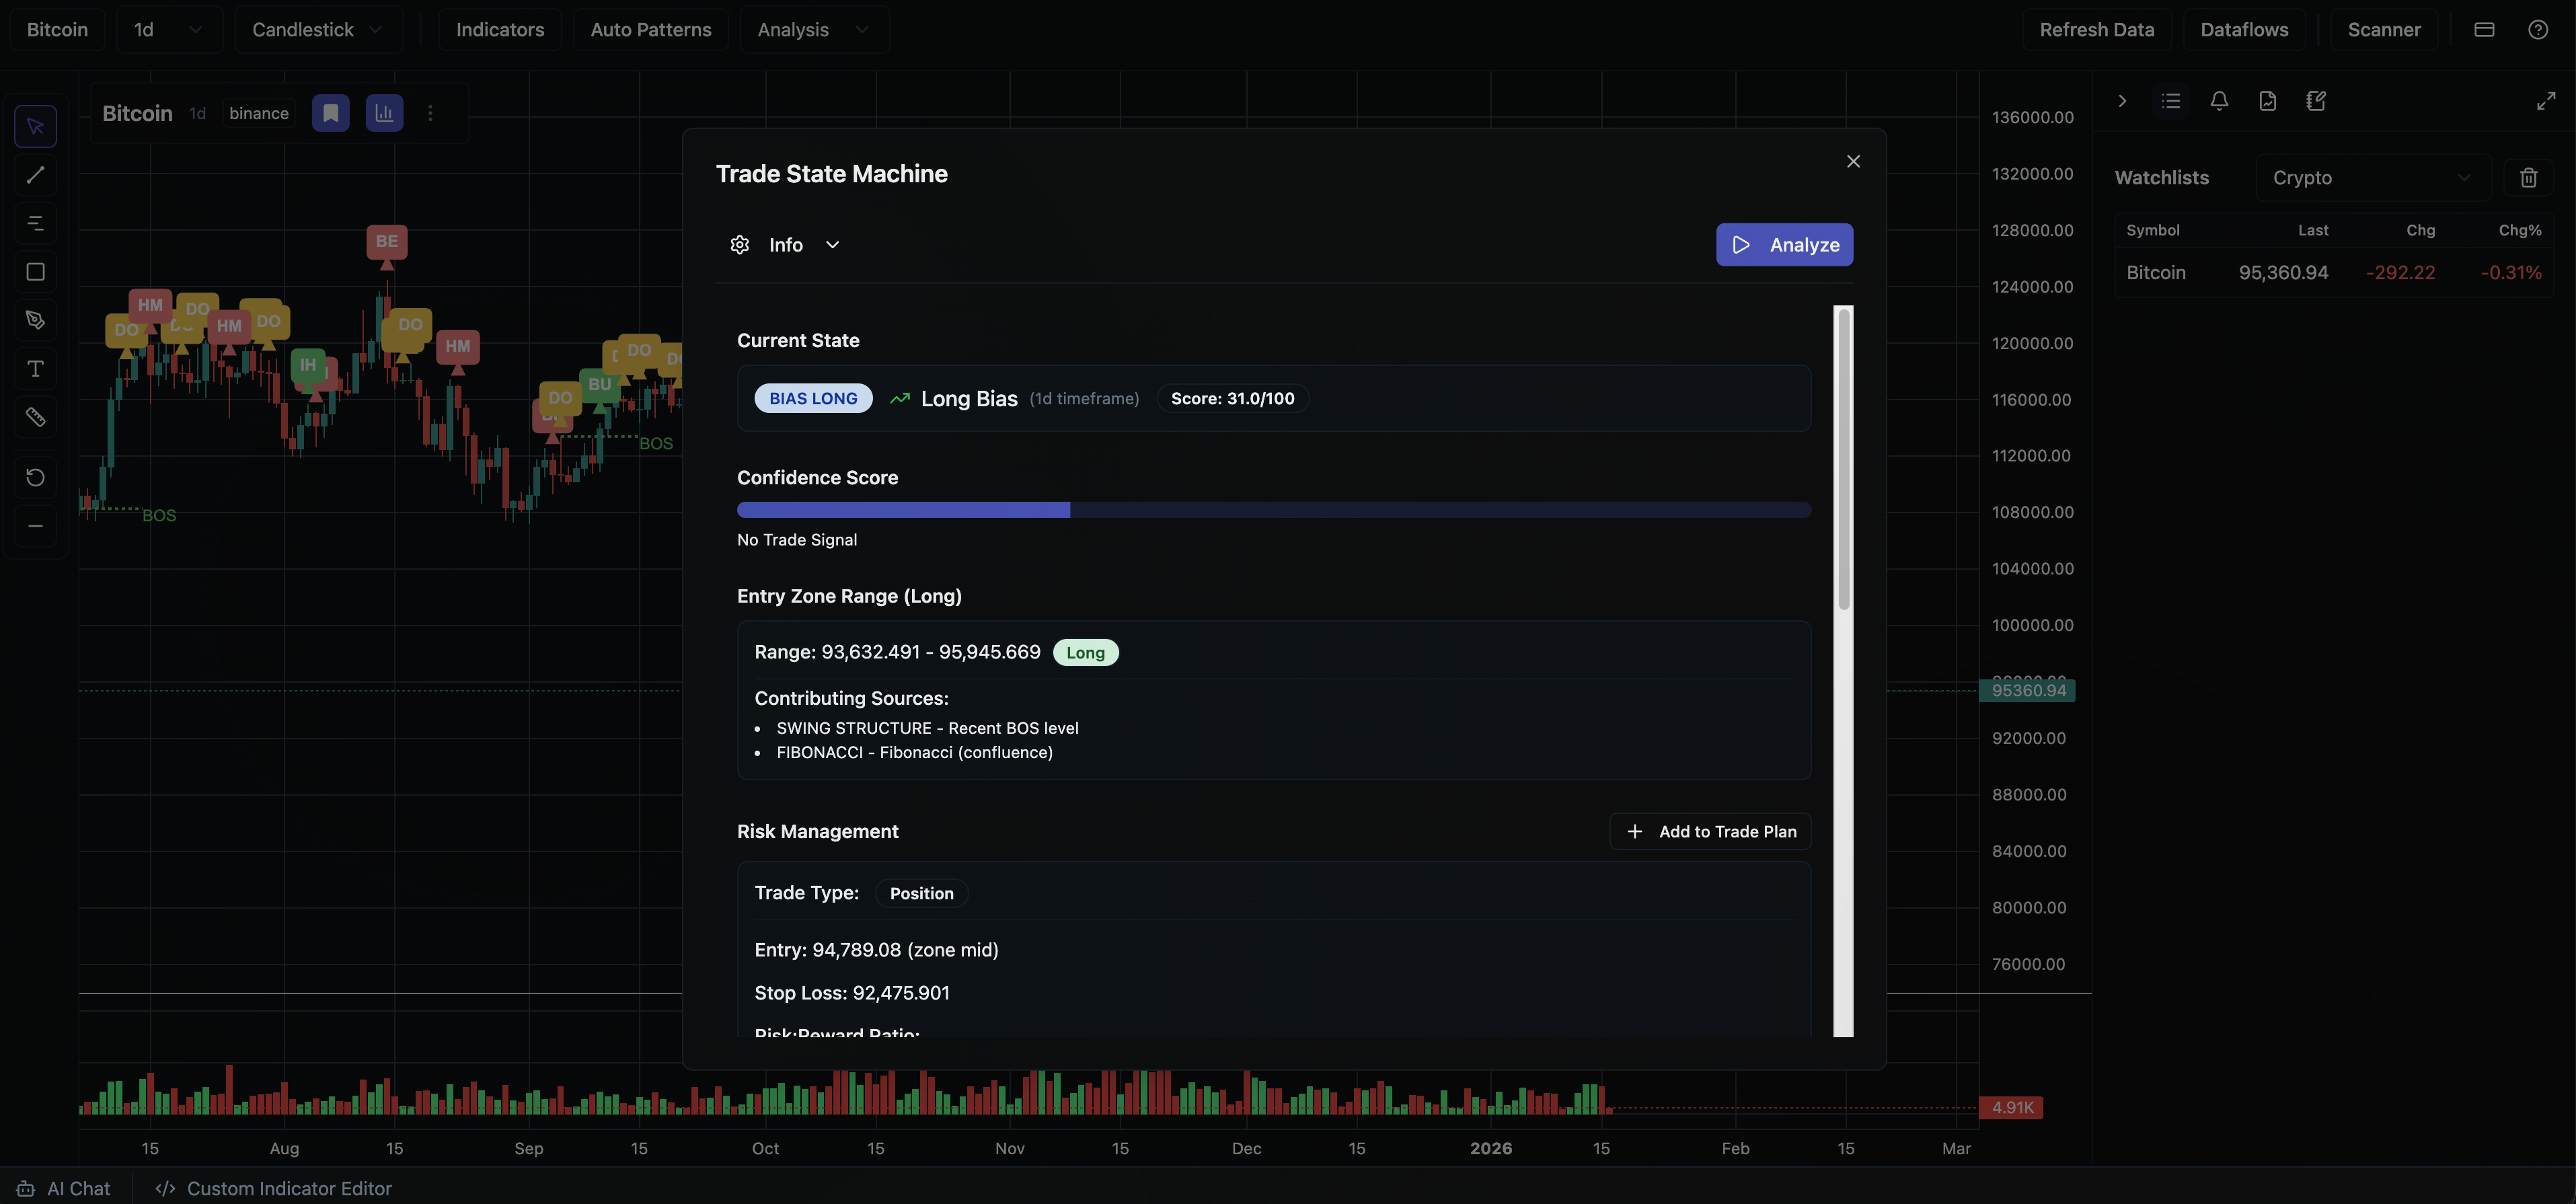This screenshot has width=2576, height=1204.
Task: Open the Crypto watchlist dropdown
Action: pos(2371,178)
